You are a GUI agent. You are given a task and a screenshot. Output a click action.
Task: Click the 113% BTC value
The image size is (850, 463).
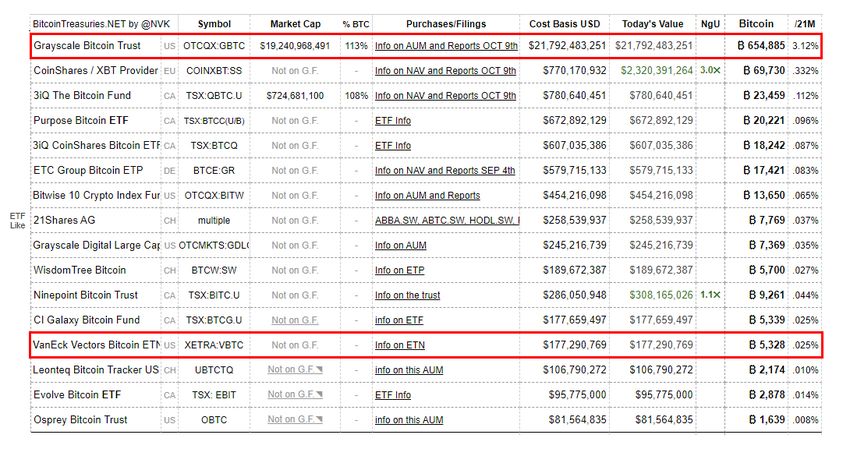(356, 46)
